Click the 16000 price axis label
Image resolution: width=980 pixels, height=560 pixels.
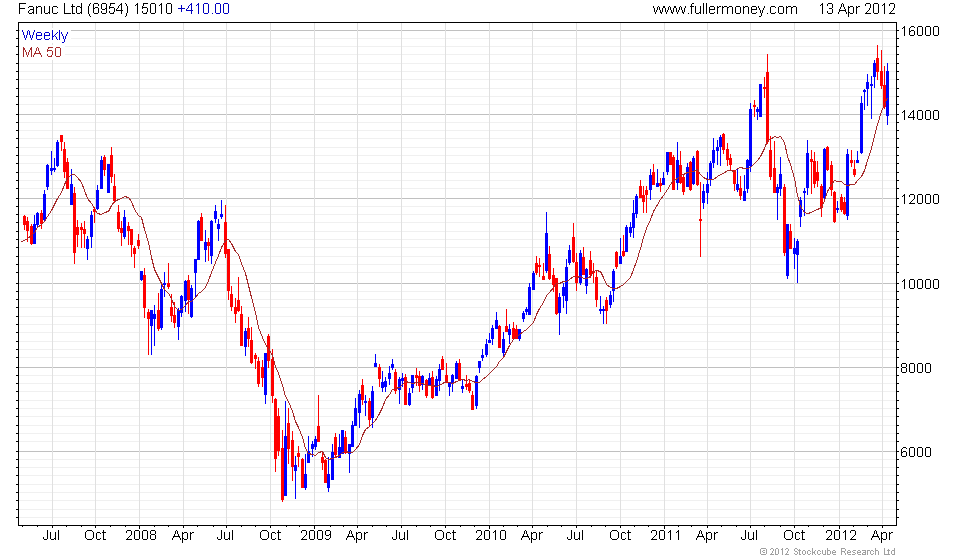tap(922, 31)
